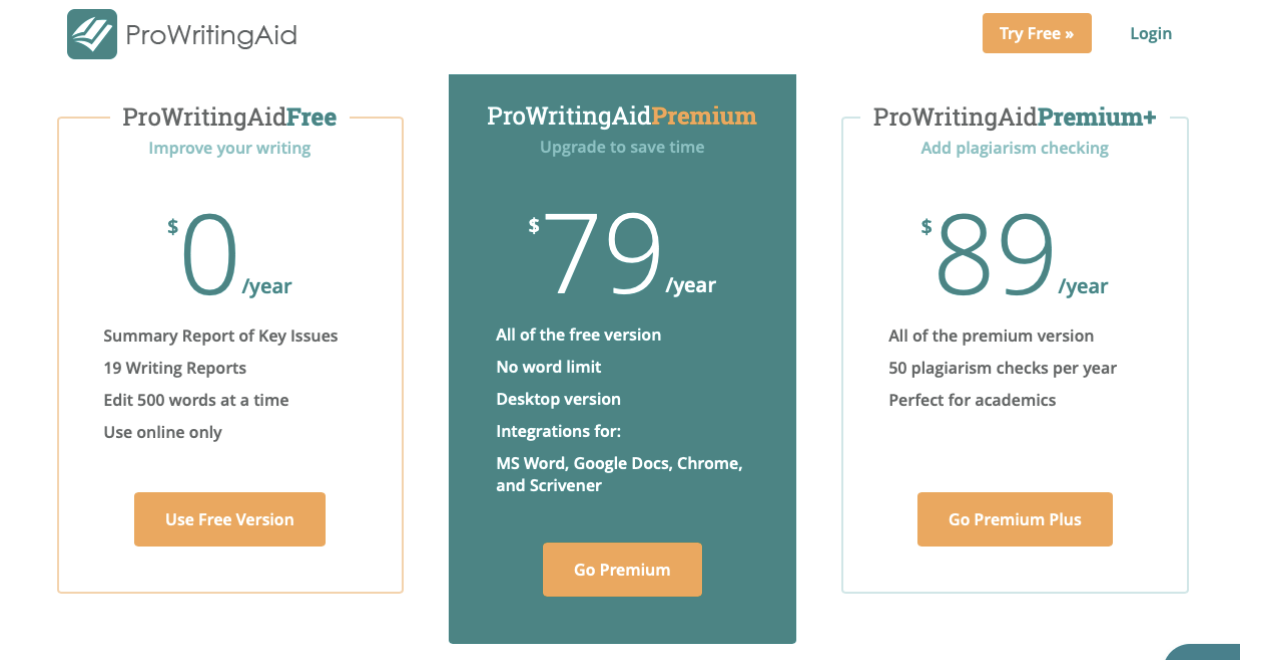Click the ProWritingAid logo icon
Viewport: 1278px width, 664px height.
[x=92, y=35]
